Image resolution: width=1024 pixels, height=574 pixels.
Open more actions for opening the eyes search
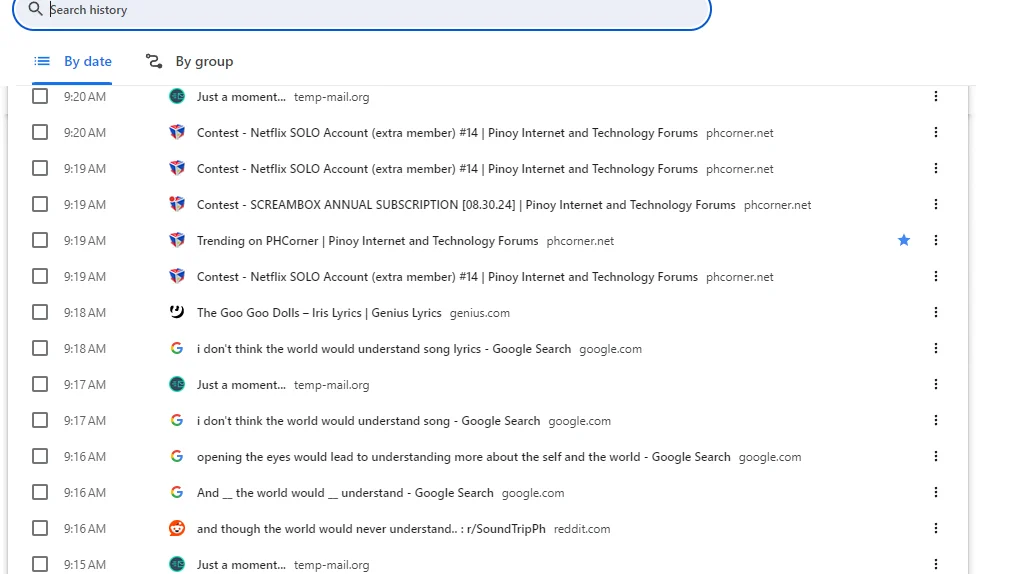click(x=936, y=456)
